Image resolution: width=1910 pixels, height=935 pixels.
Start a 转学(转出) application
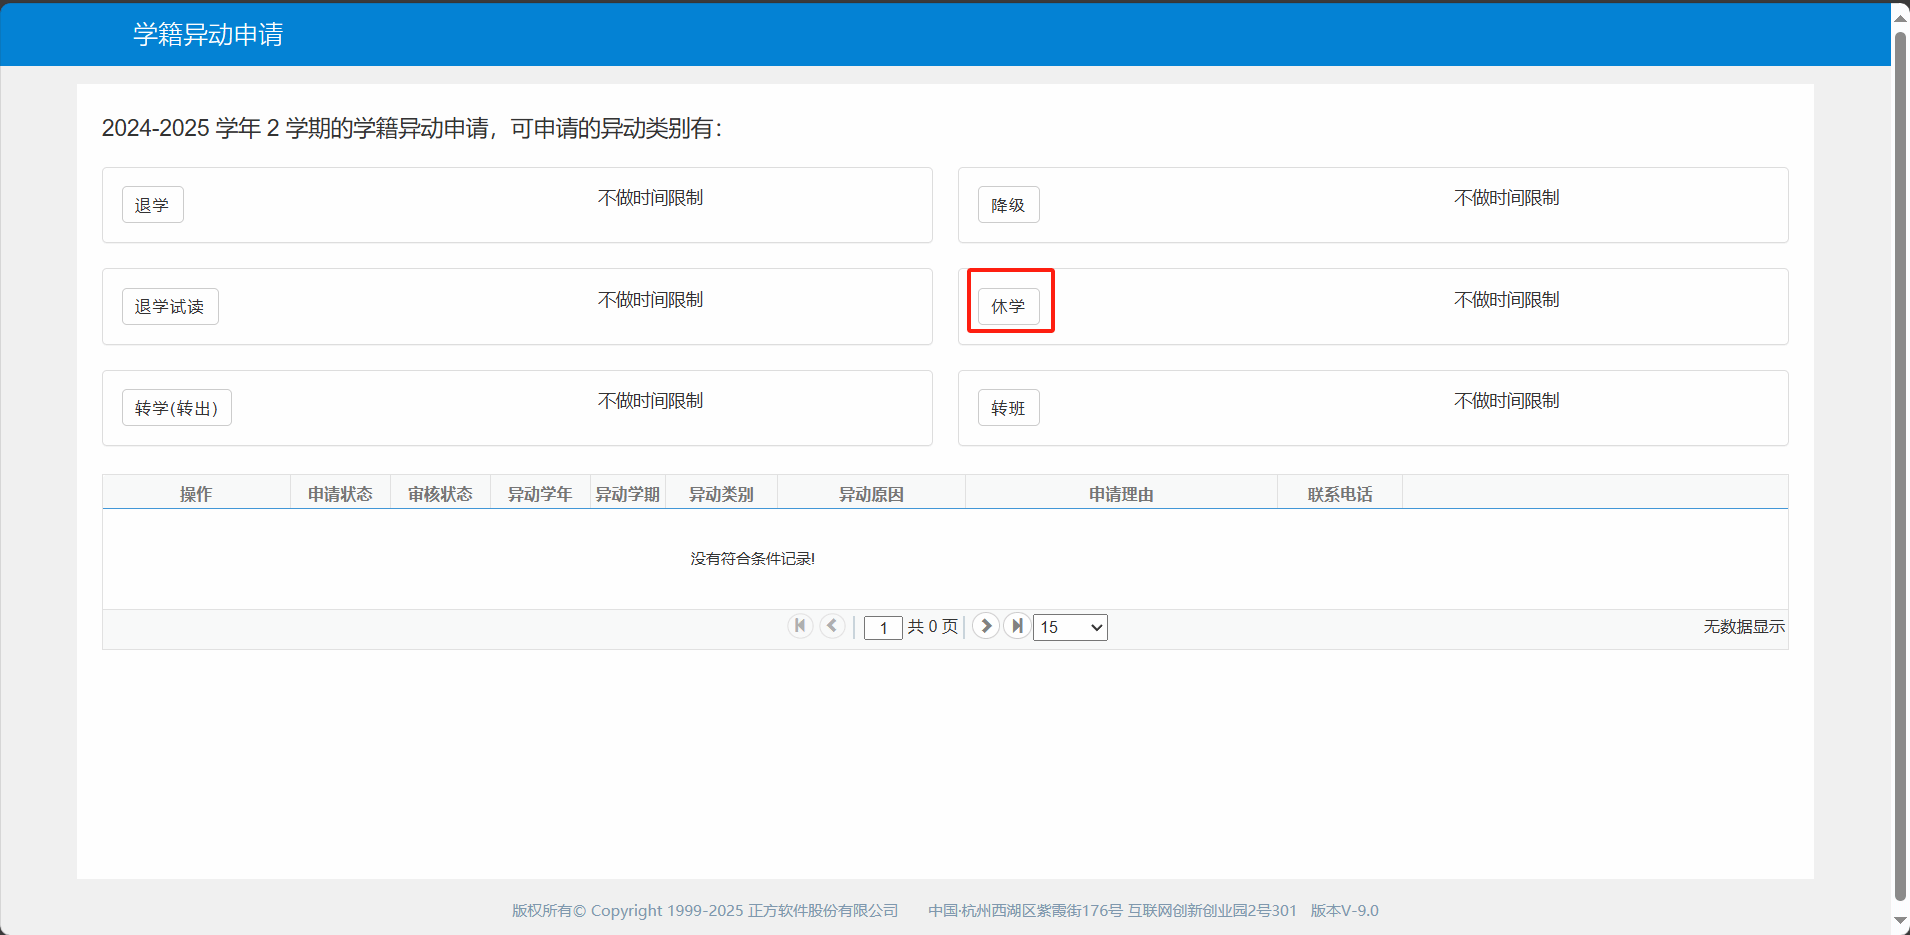177,408
